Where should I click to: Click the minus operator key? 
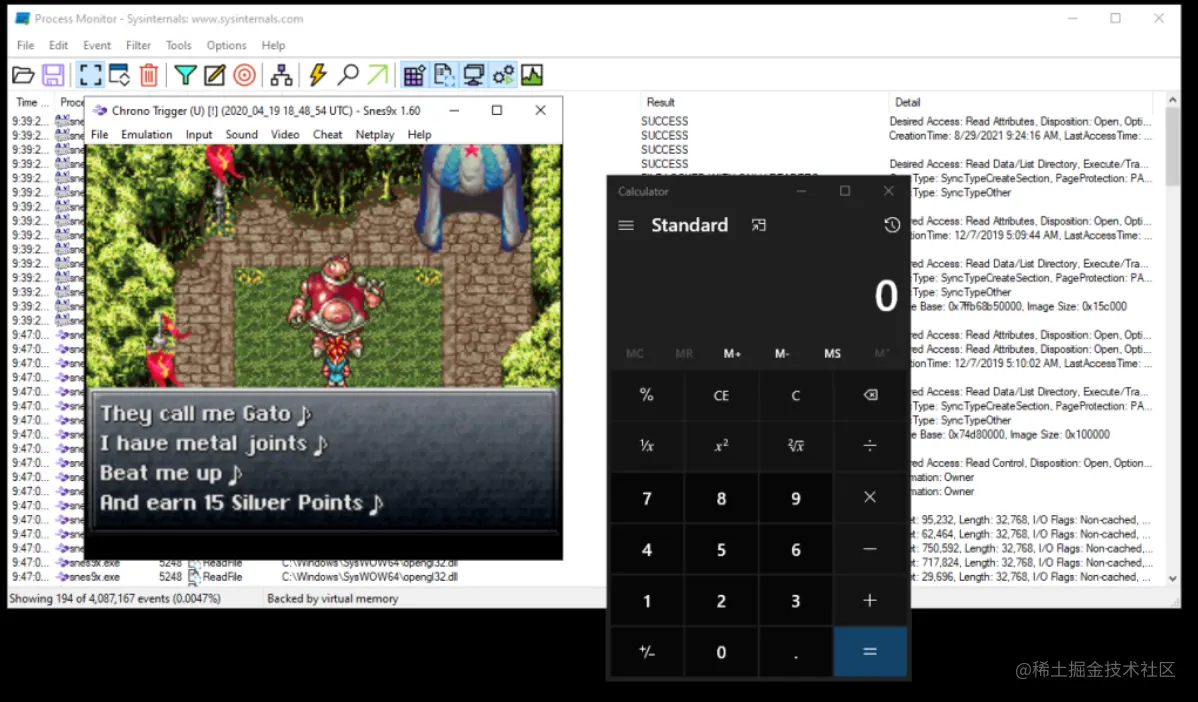click(869, 549)
